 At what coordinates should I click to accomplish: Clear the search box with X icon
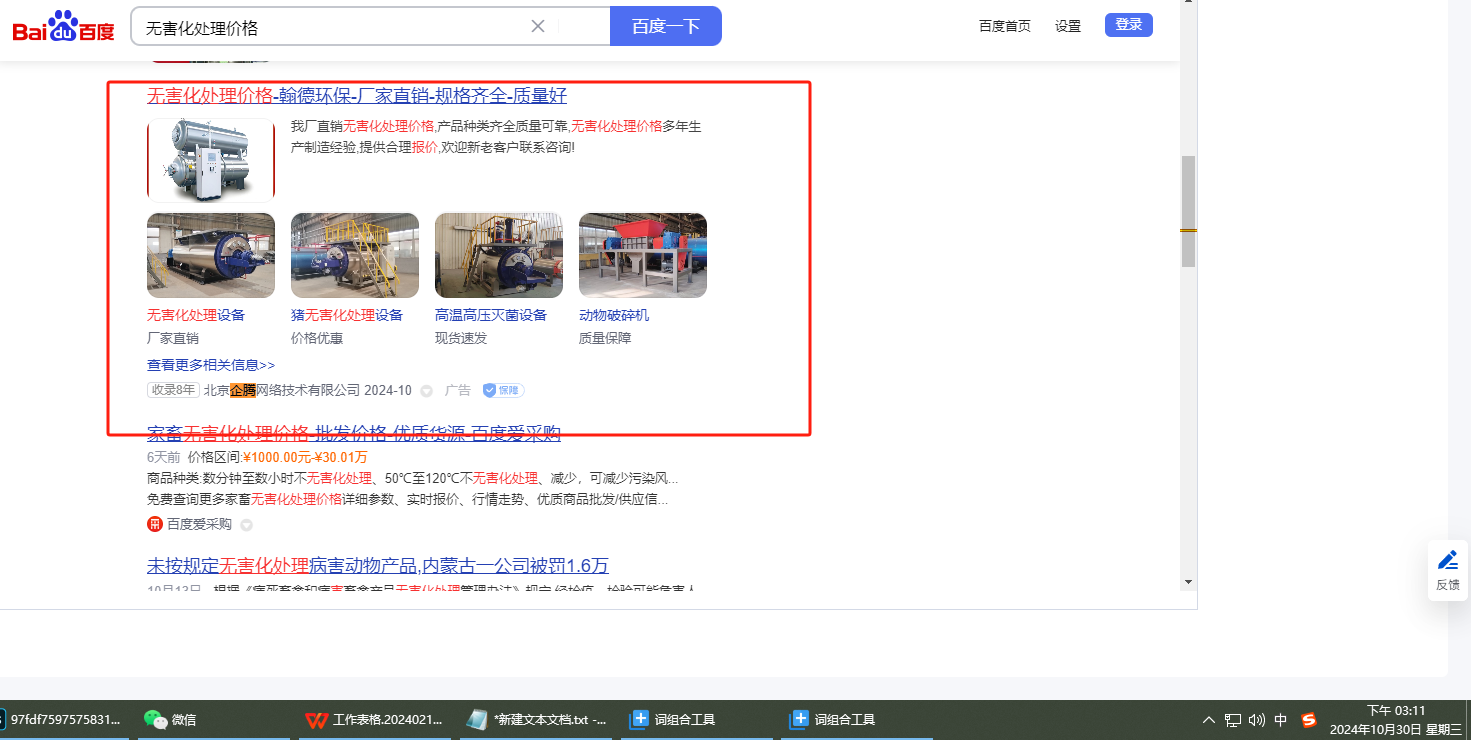coord(538,26)
